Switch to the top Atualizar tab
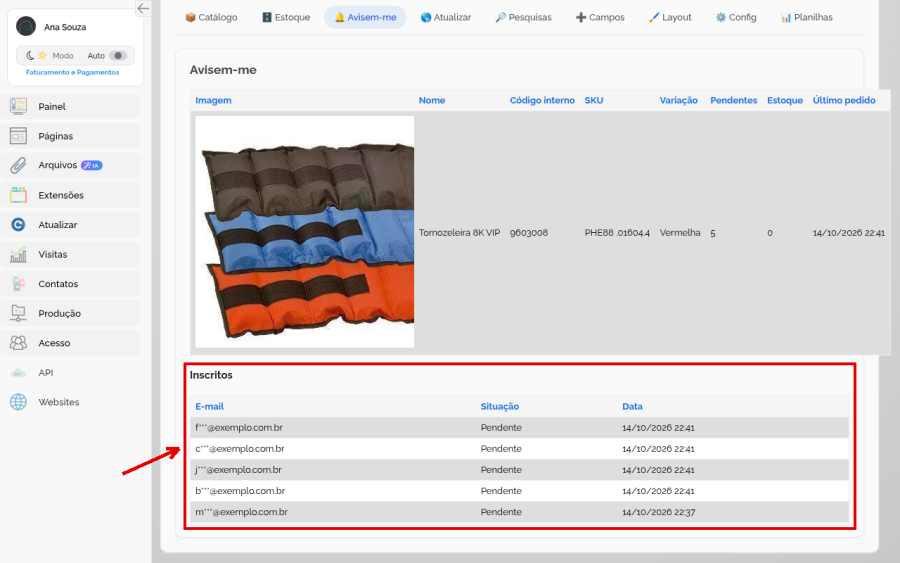Screen dimensions: 900x563 [x=446, y=17]
